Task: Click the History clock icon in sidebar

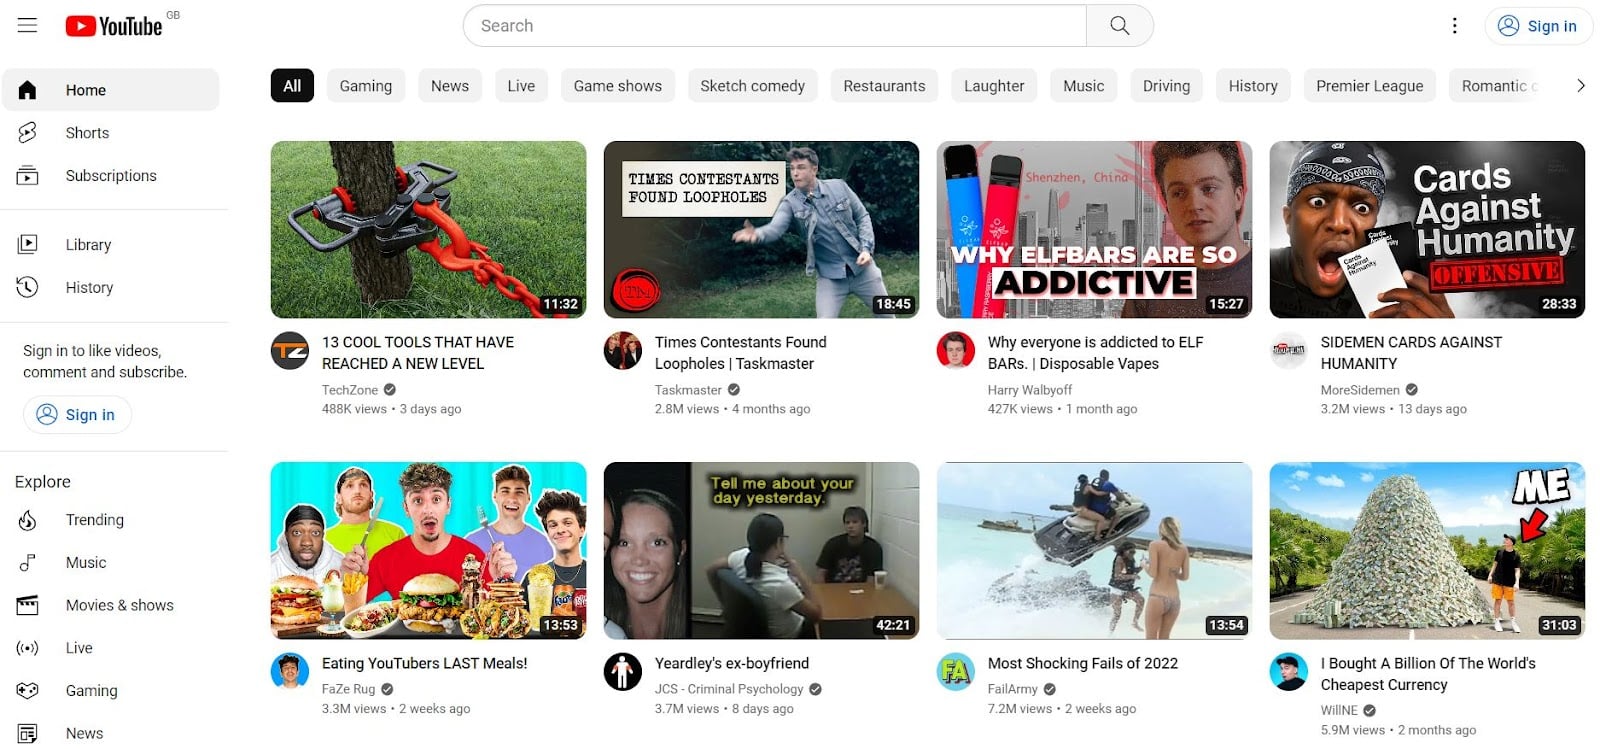Action: pyautogui.click(x=27, y=287)
